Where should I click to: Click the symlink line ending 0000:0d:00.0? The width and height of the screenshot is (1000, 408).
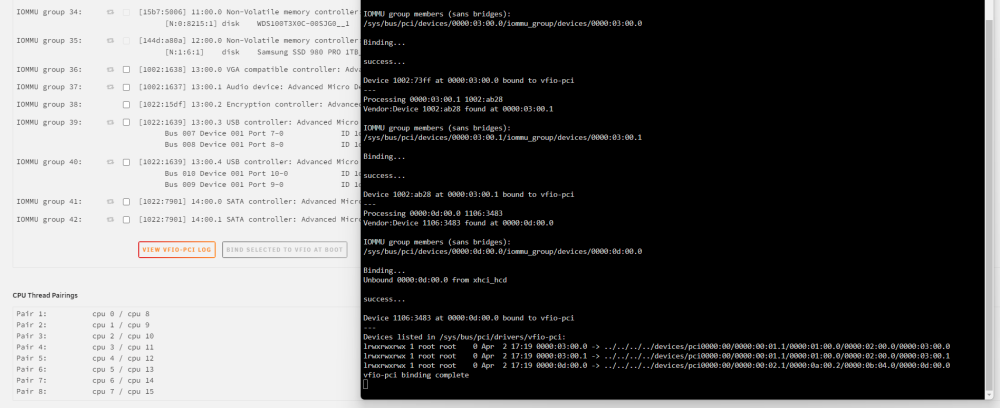pyautogui.click(x=656, y=366)
